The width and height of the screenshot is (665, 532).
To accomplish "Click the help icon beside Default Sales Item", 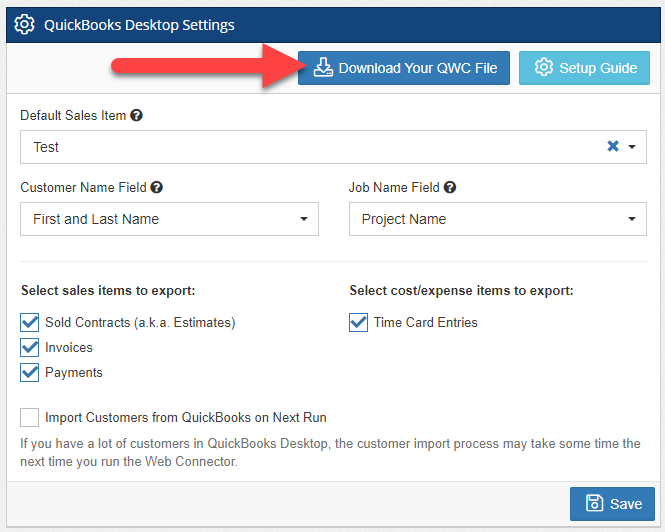I will 137,116.
